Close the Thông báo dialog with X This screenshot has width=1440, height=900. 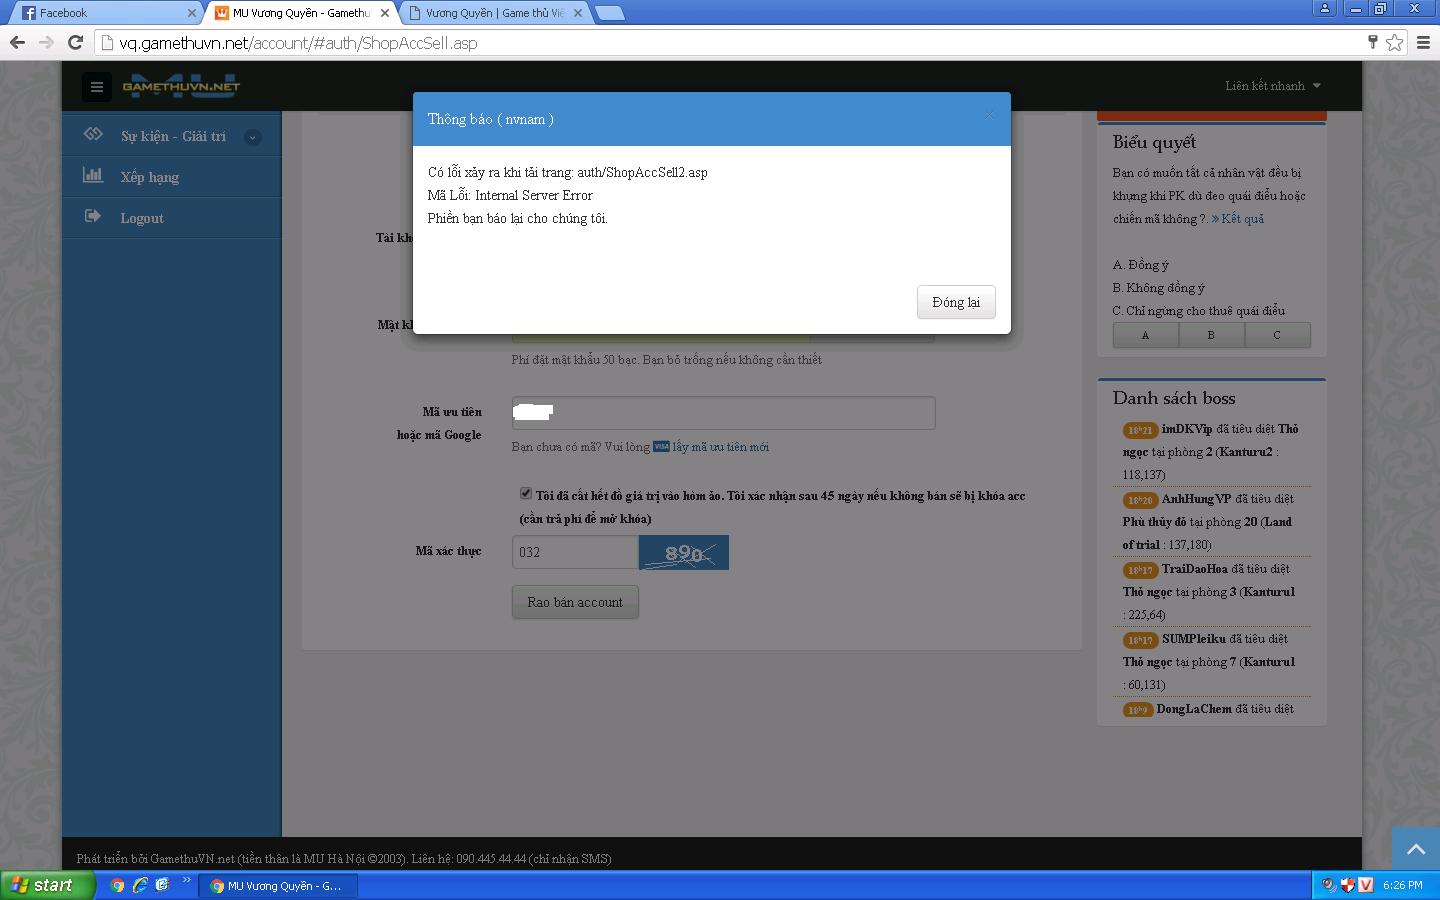[989, 115]
